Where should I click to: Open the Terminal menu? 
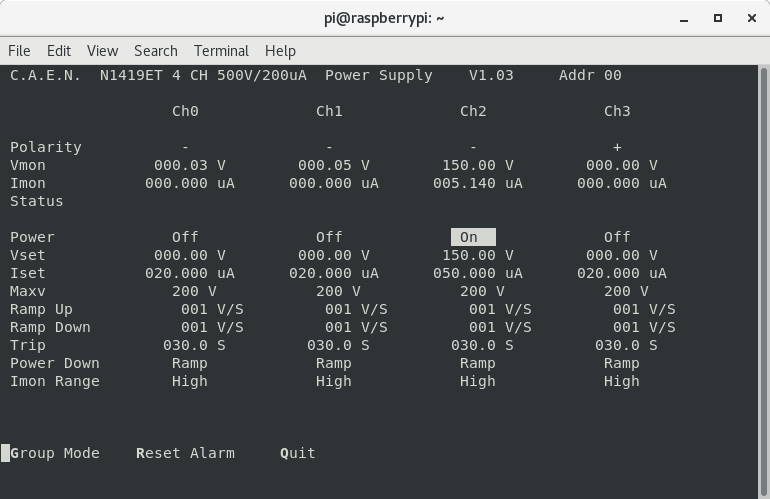click(x=221, y=51)
